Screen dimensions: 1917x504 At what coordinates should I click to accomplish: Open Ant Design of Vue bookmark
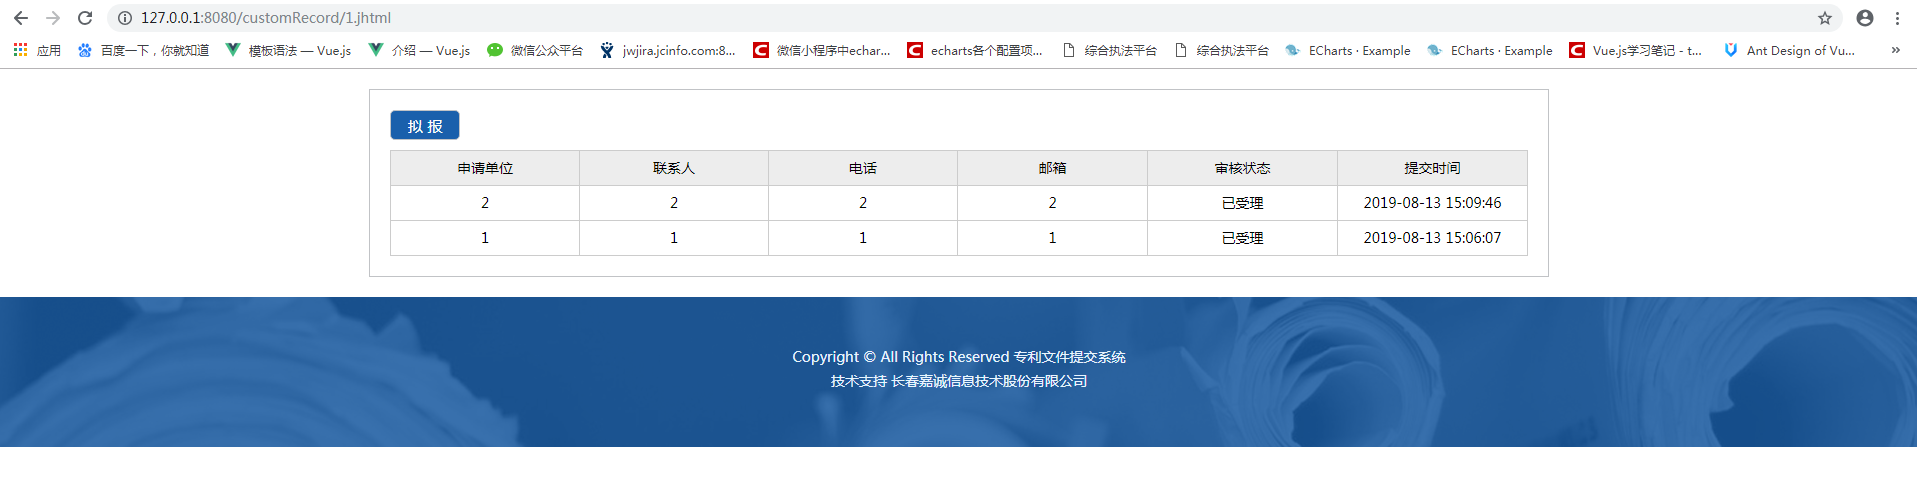click(x=1789, y=50)
